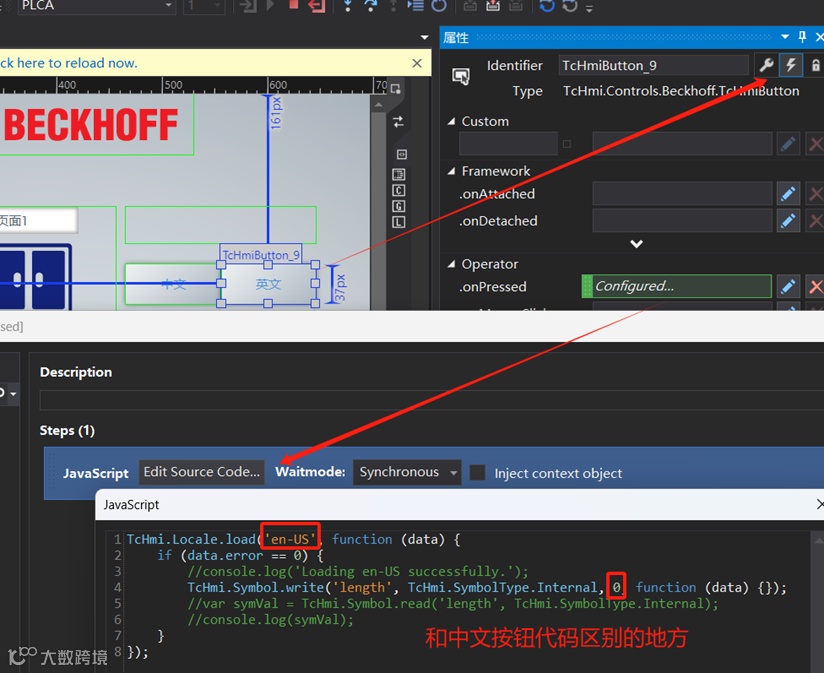Open the Properties view via the wrench icon
Screen dimensions: 824x673
766,65
